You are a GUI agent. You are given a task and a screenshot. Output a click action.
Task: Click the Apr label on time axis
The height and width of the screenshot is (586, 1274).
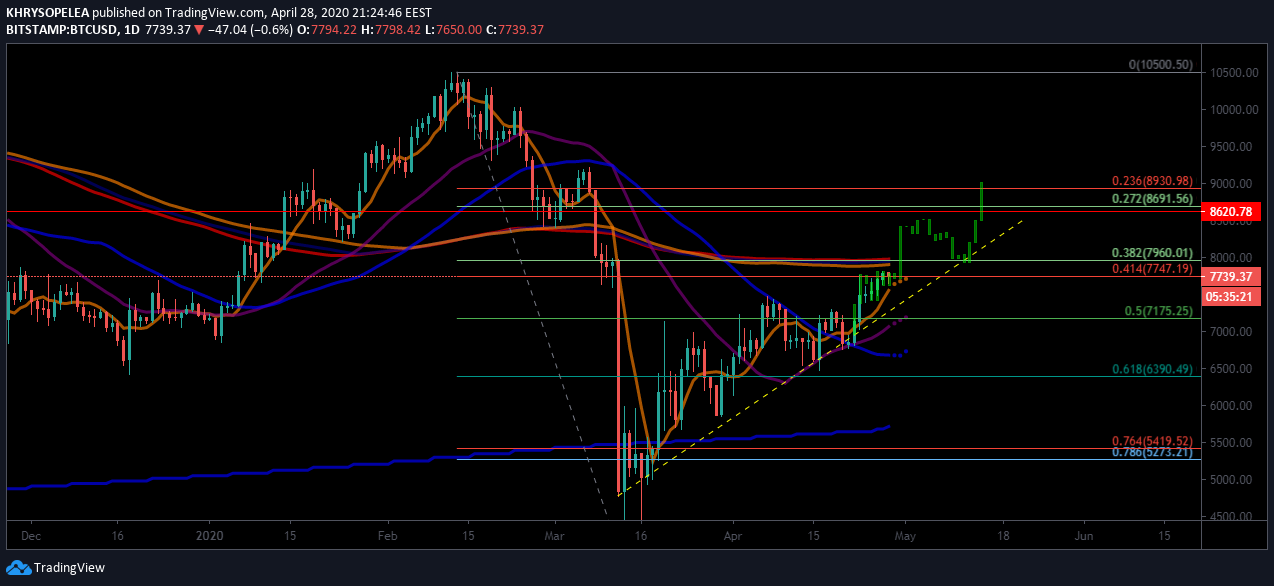click(x=731, y=536)
